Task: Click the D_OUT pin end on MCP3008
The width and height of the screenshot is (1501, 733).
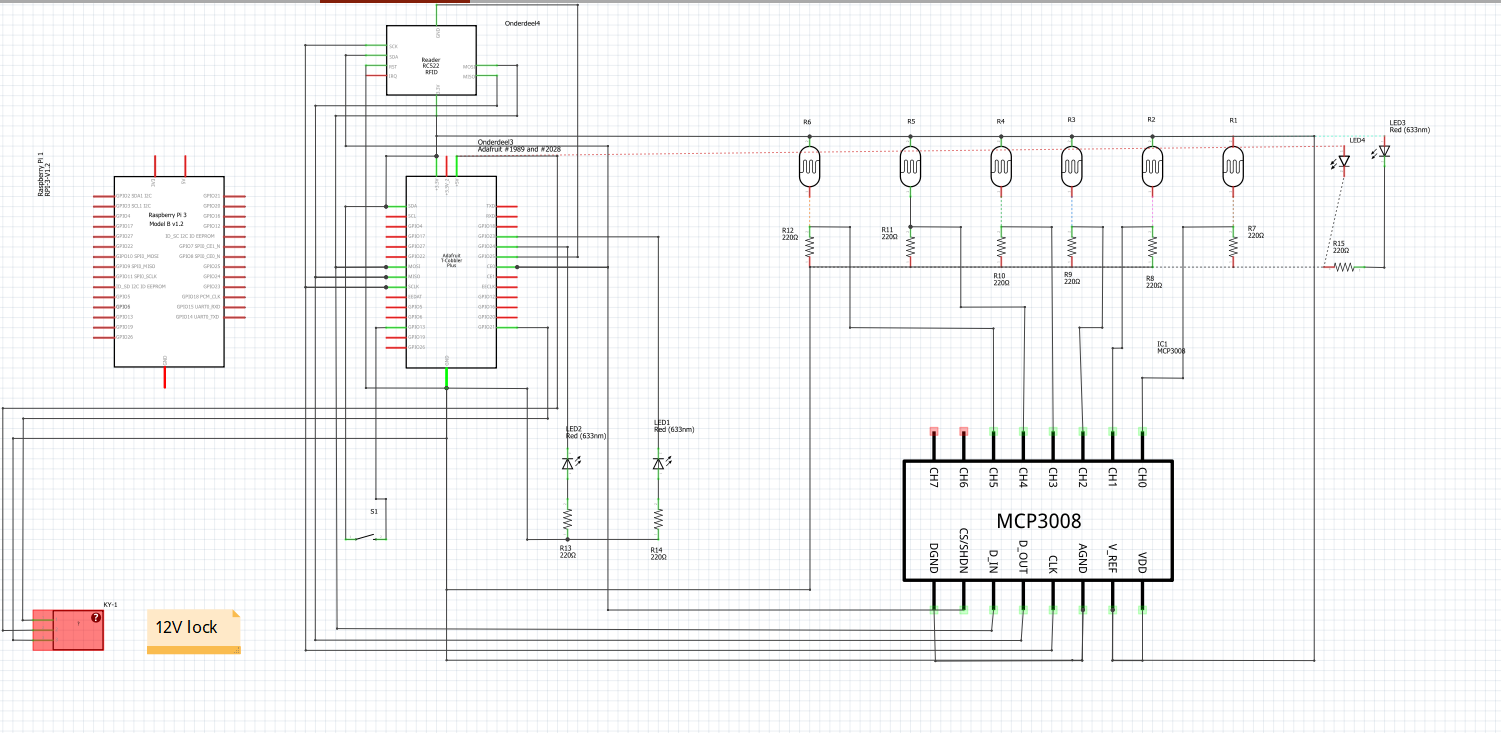Action: pos(1023,609)
